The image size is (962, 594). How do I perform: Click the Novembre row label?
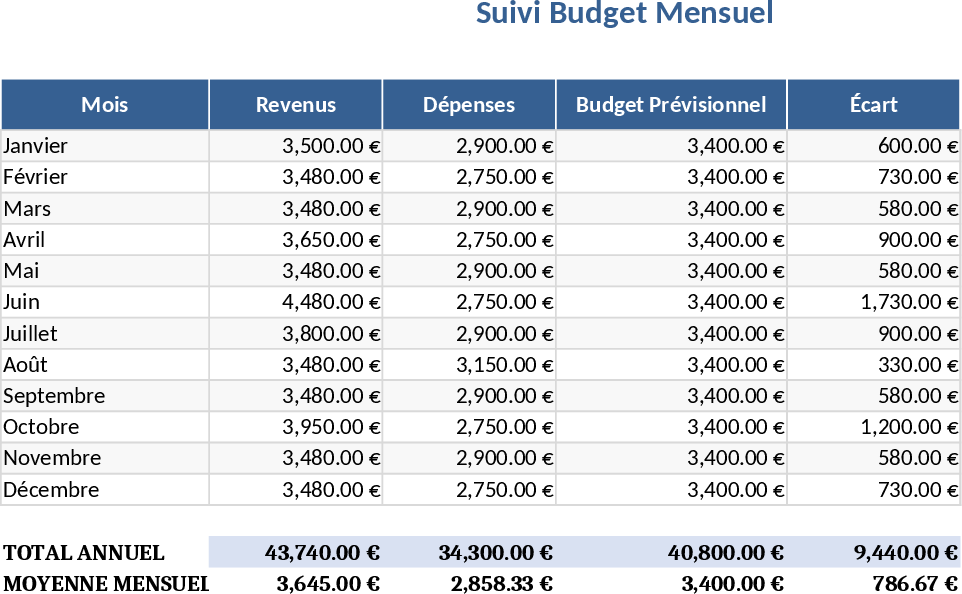point(45,458)
